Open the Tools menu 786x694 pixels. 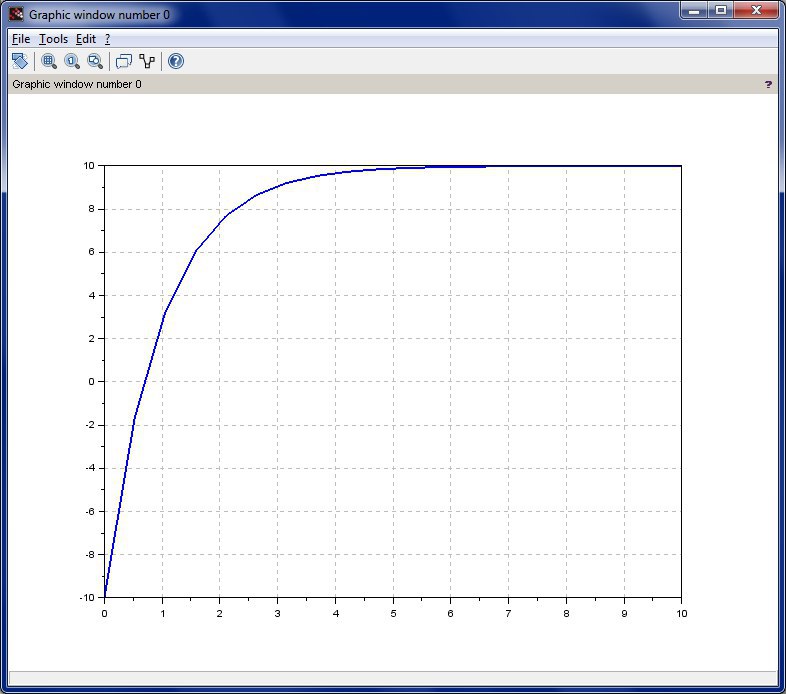tap(53, 39)
